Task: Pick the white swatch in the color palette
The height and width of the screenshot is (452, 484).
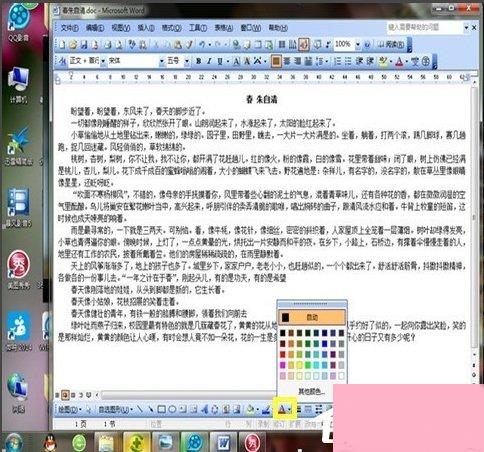Action: 341,376
